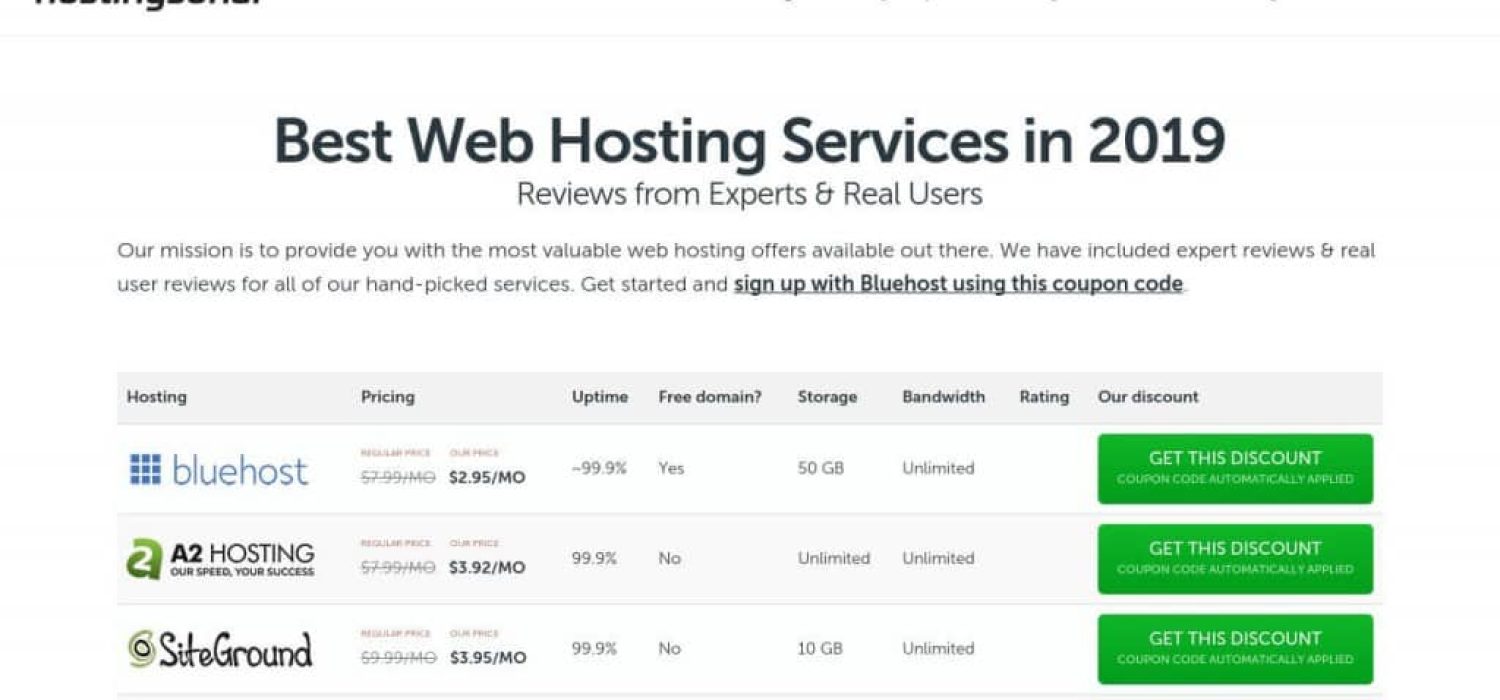This screenshot has height=700, width=1500.
Task: Click the Bluehost logo
Action: [219, 469]
